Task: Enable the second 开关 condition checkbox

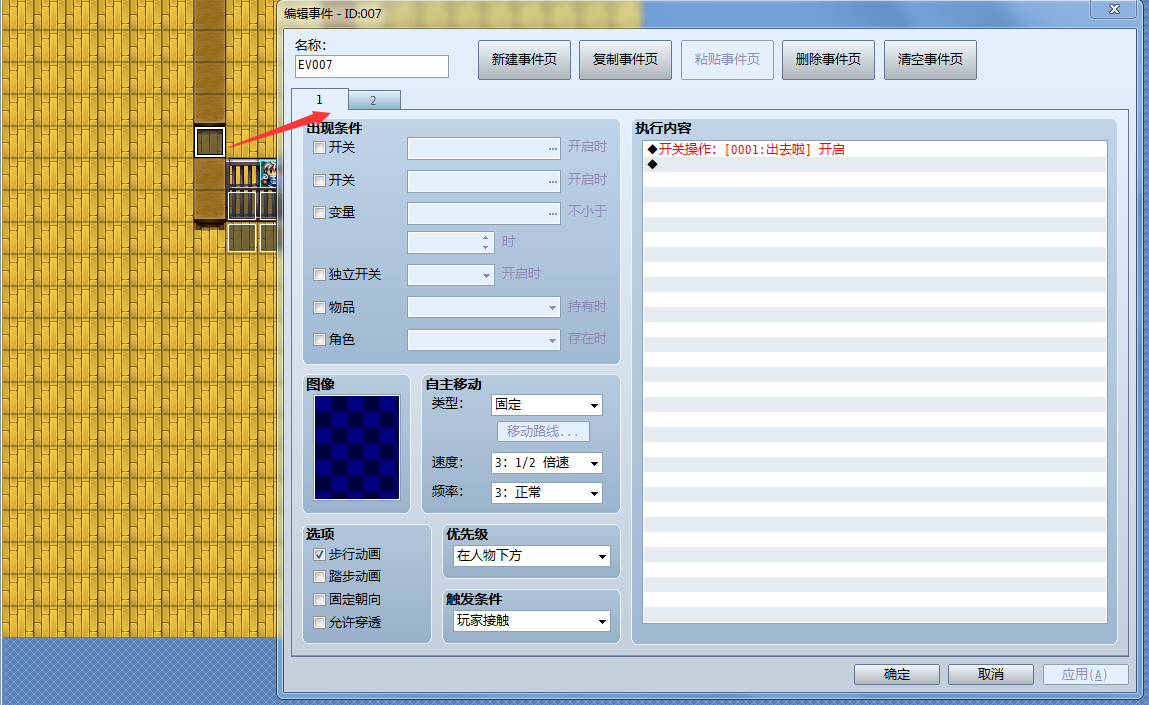Action: pyautogui.click(x=319, y=180)
